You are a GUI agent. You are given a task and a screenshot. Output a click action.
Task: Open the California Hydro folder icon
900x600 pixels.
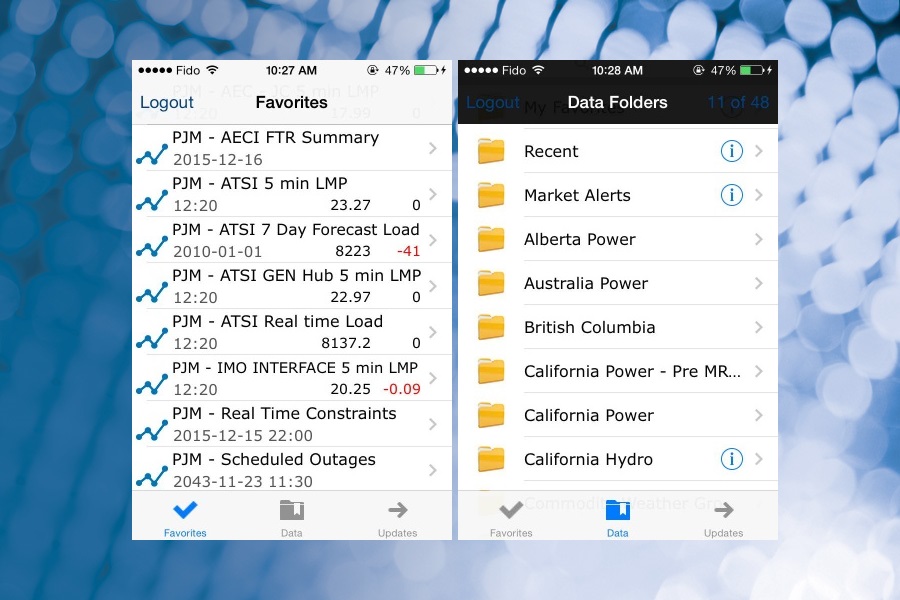point(491,459)
